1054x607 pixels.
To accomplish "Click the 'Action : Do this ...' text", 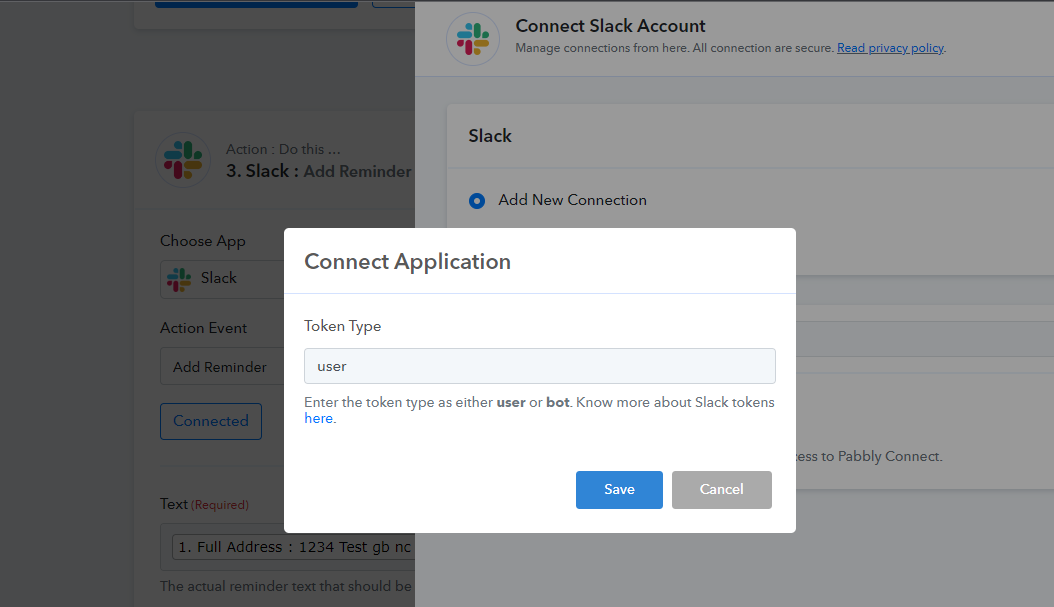I will click(x=283, y=149).
